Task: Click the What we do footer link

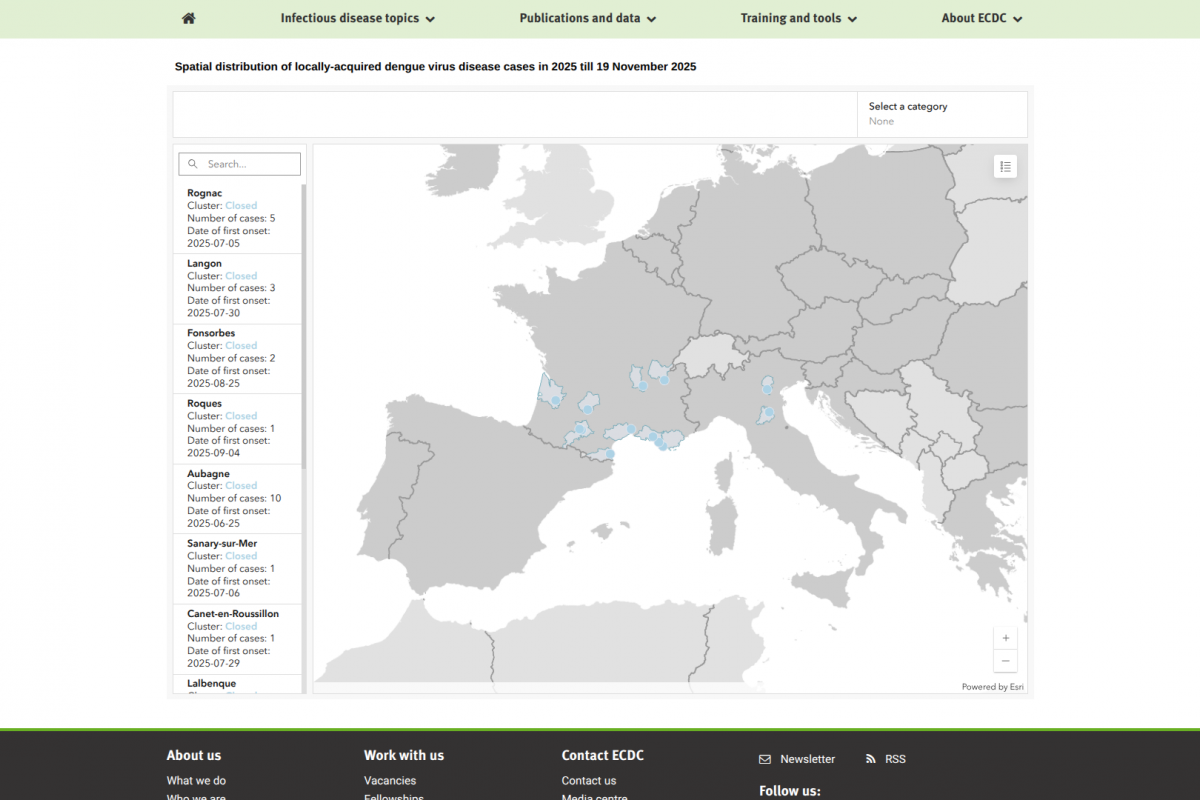Action: pyautogui.click(x=196, y=780)
